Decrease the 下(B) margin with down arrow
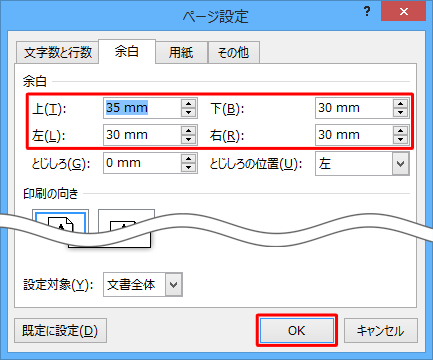Screen dimensions: 433x360 [x=401, y=113]
